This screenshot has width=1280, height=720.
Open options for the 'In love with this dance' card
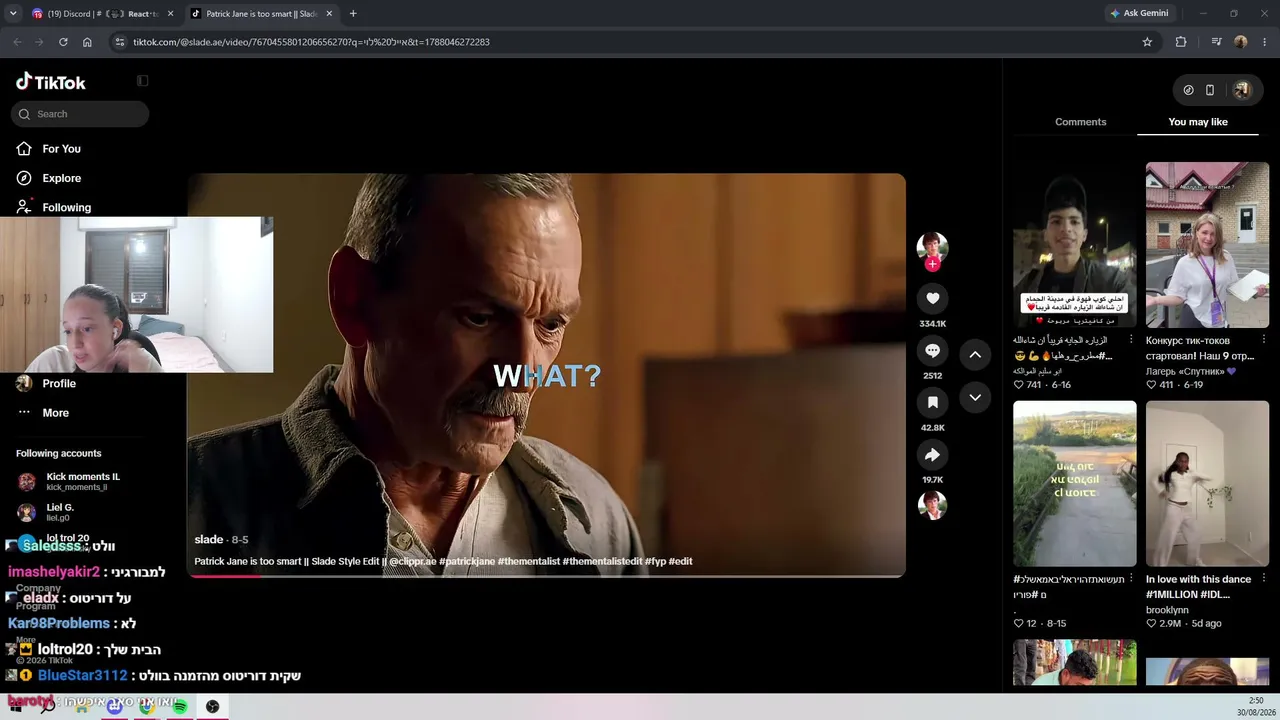1264,579
